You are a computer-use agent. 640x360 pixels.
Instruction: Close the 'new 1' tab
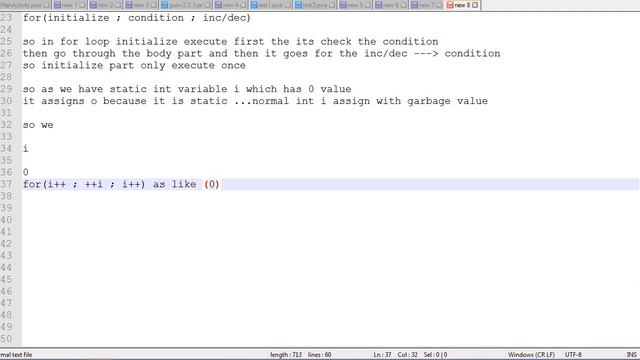tap(82, 5)
